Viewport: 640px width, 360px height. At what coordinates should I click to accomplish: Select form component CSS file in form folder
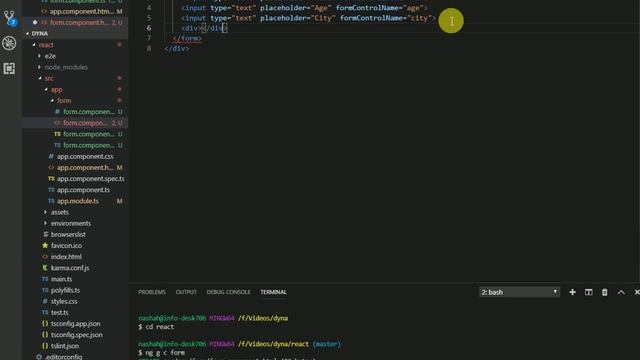[x=89, y=112]
